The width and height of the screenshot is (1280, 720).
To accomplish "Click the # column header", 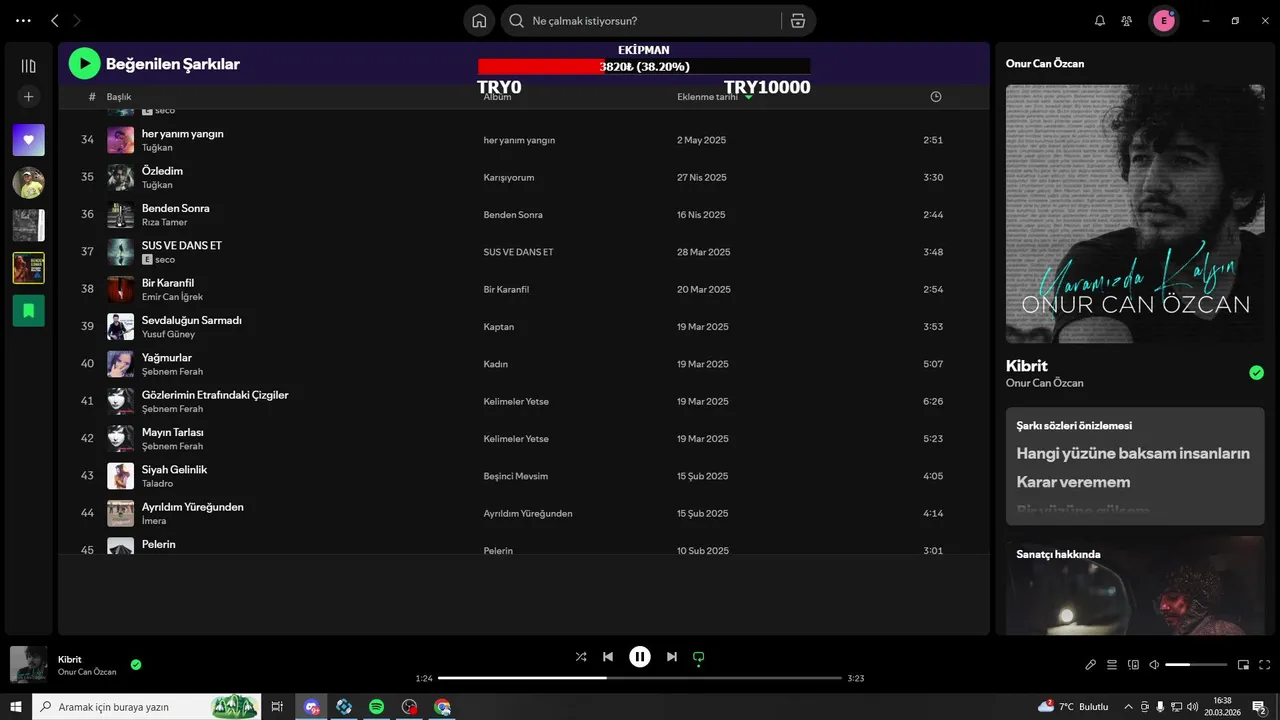I will [92, 97].
